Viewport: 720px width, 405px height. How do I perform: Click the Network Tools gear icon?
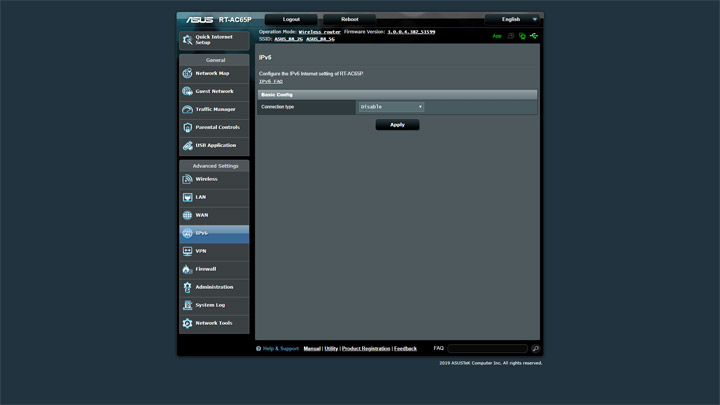(x=187, y=323)
